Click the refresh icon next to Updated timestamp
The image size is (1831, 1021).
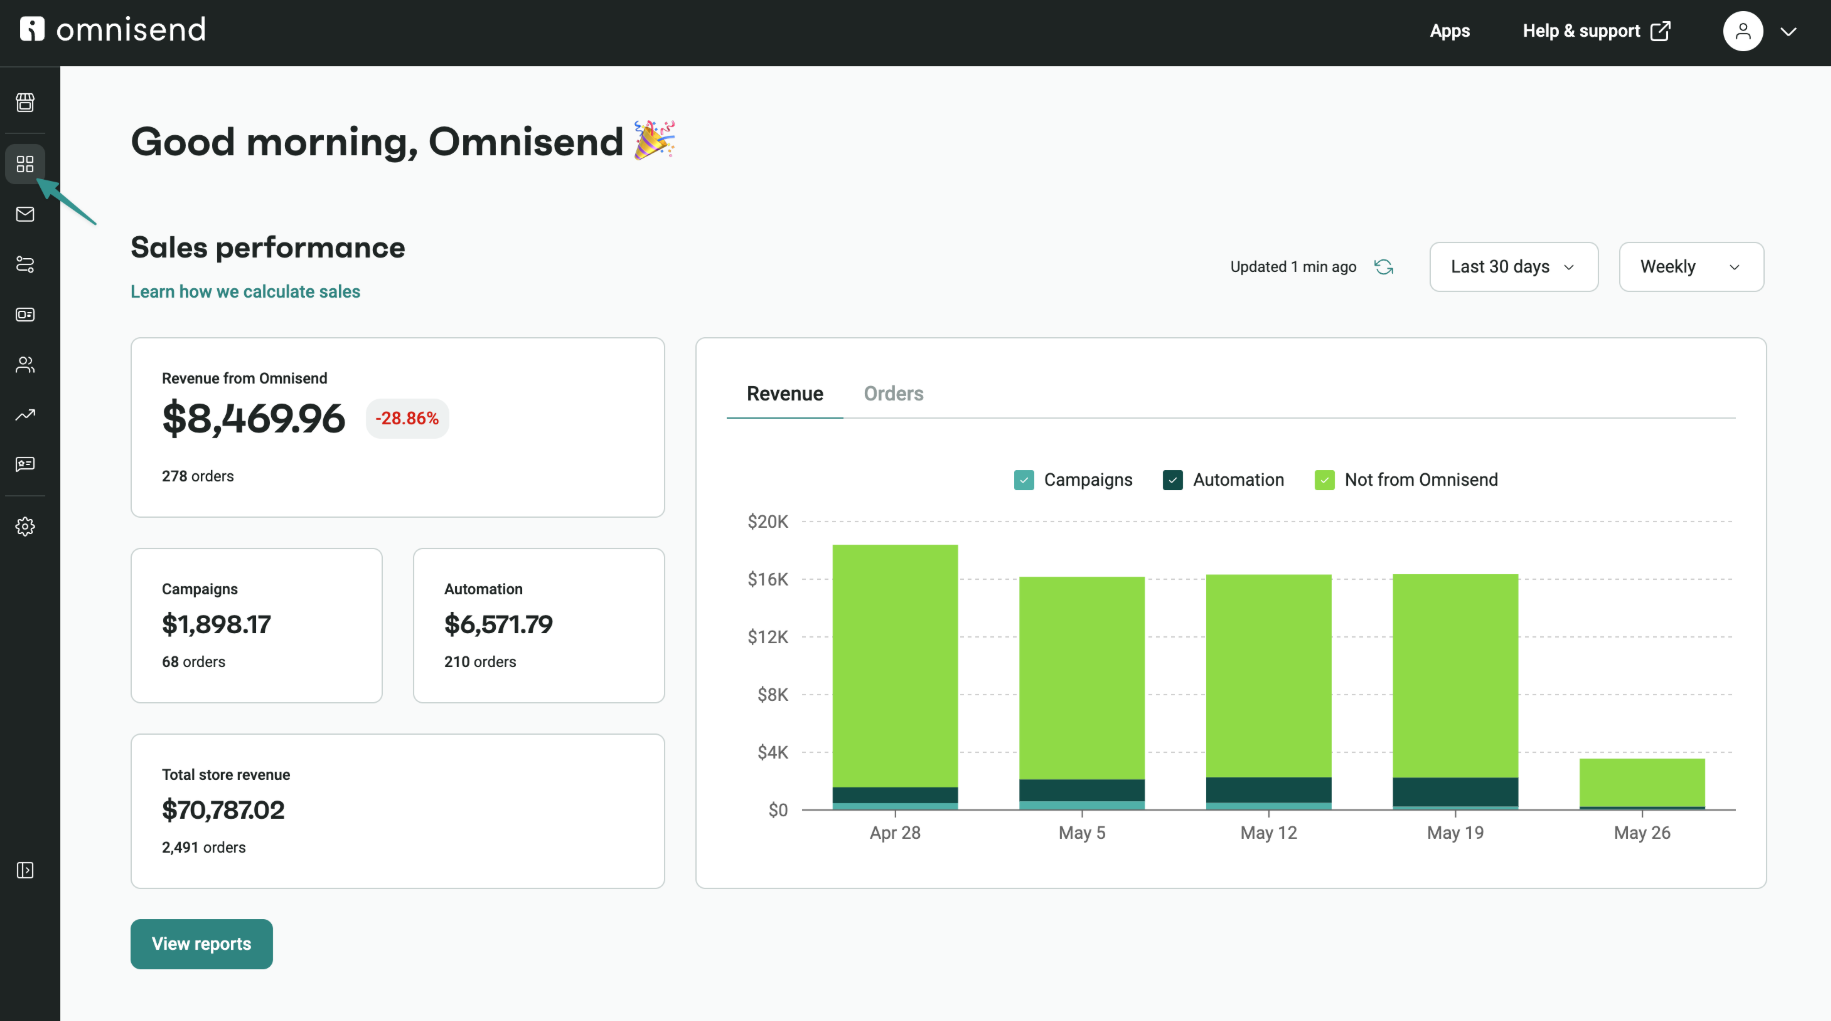1383,266
